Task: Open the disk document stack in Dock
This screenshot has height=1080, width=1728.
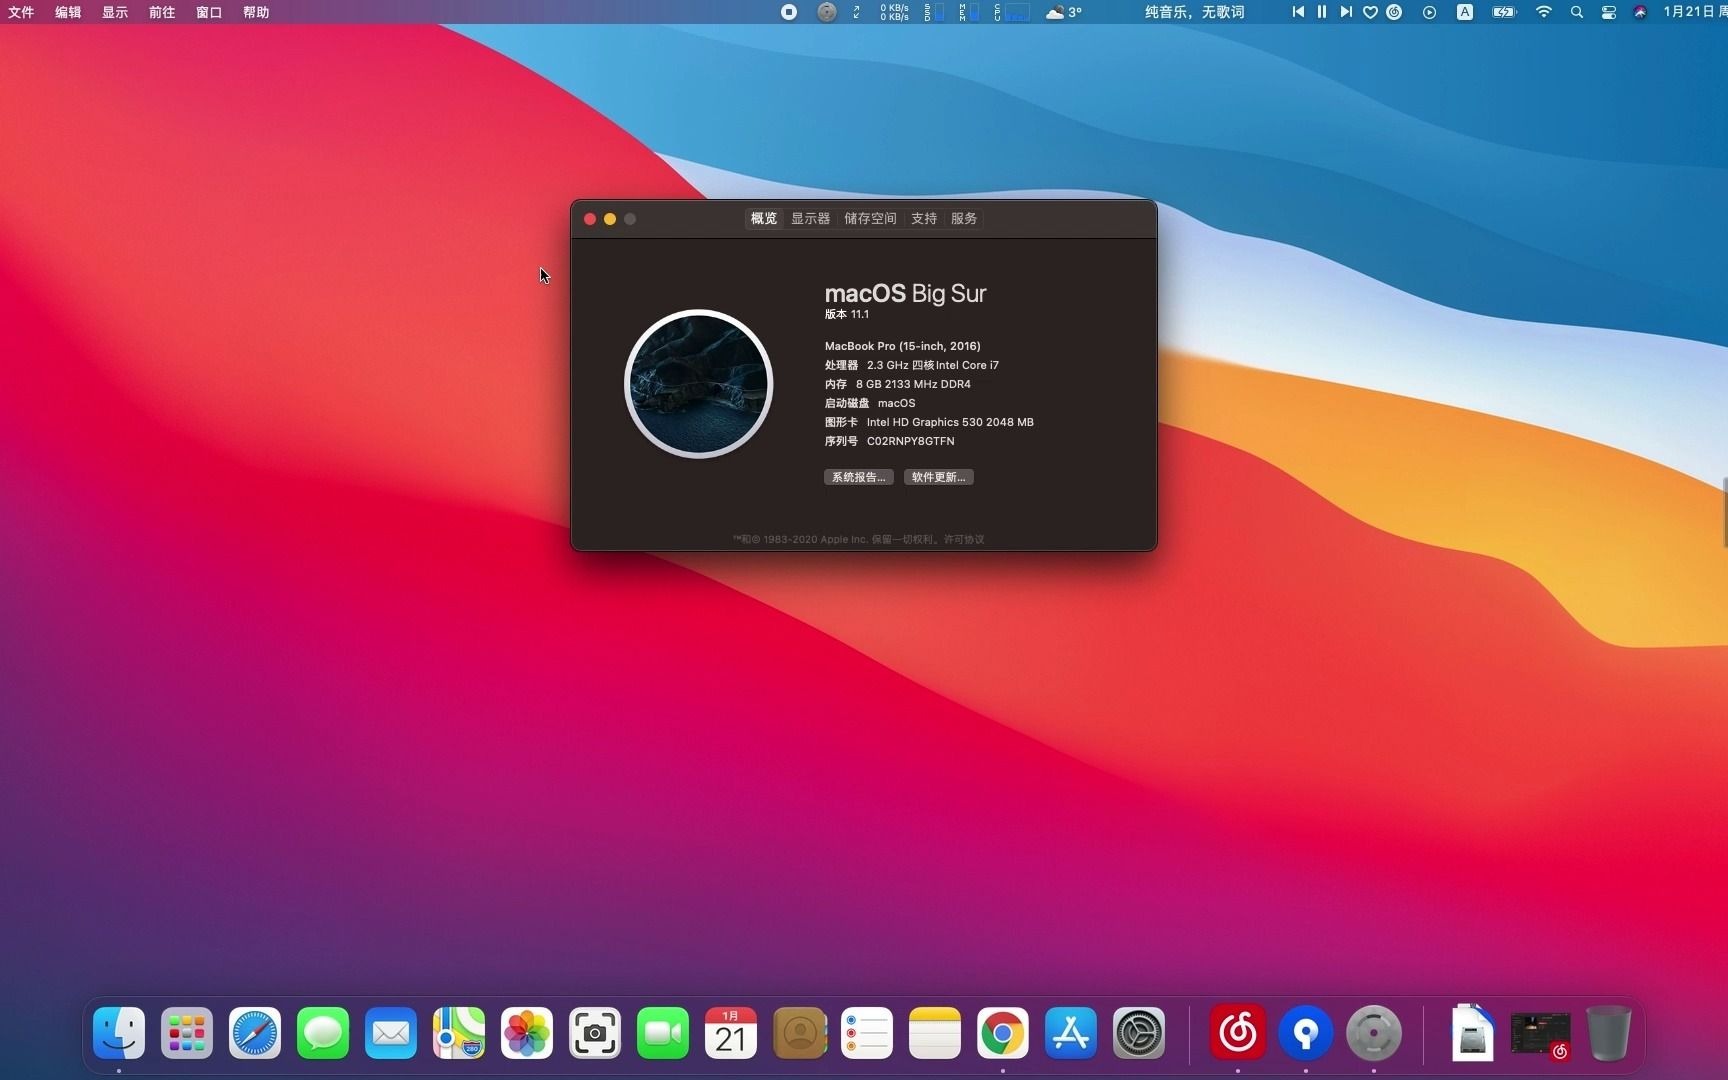Action: [x=1473, y=1033]
